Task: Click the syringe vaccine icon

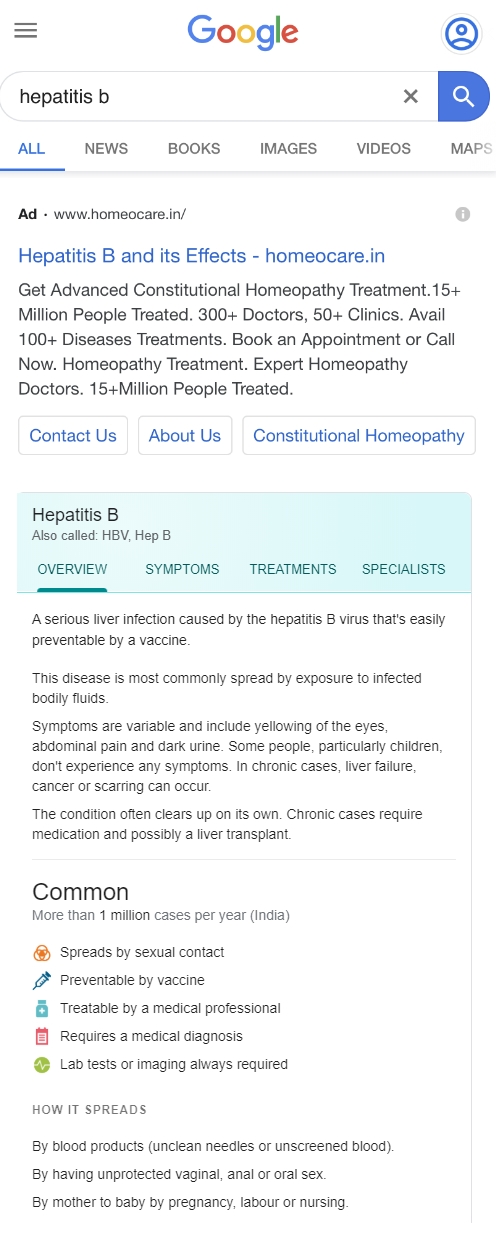Action: coord(41,981)
